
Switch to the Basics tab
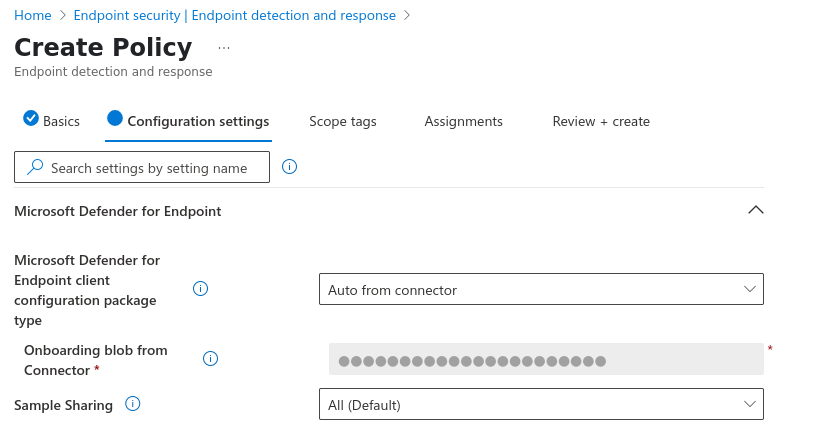pos(61,121)
